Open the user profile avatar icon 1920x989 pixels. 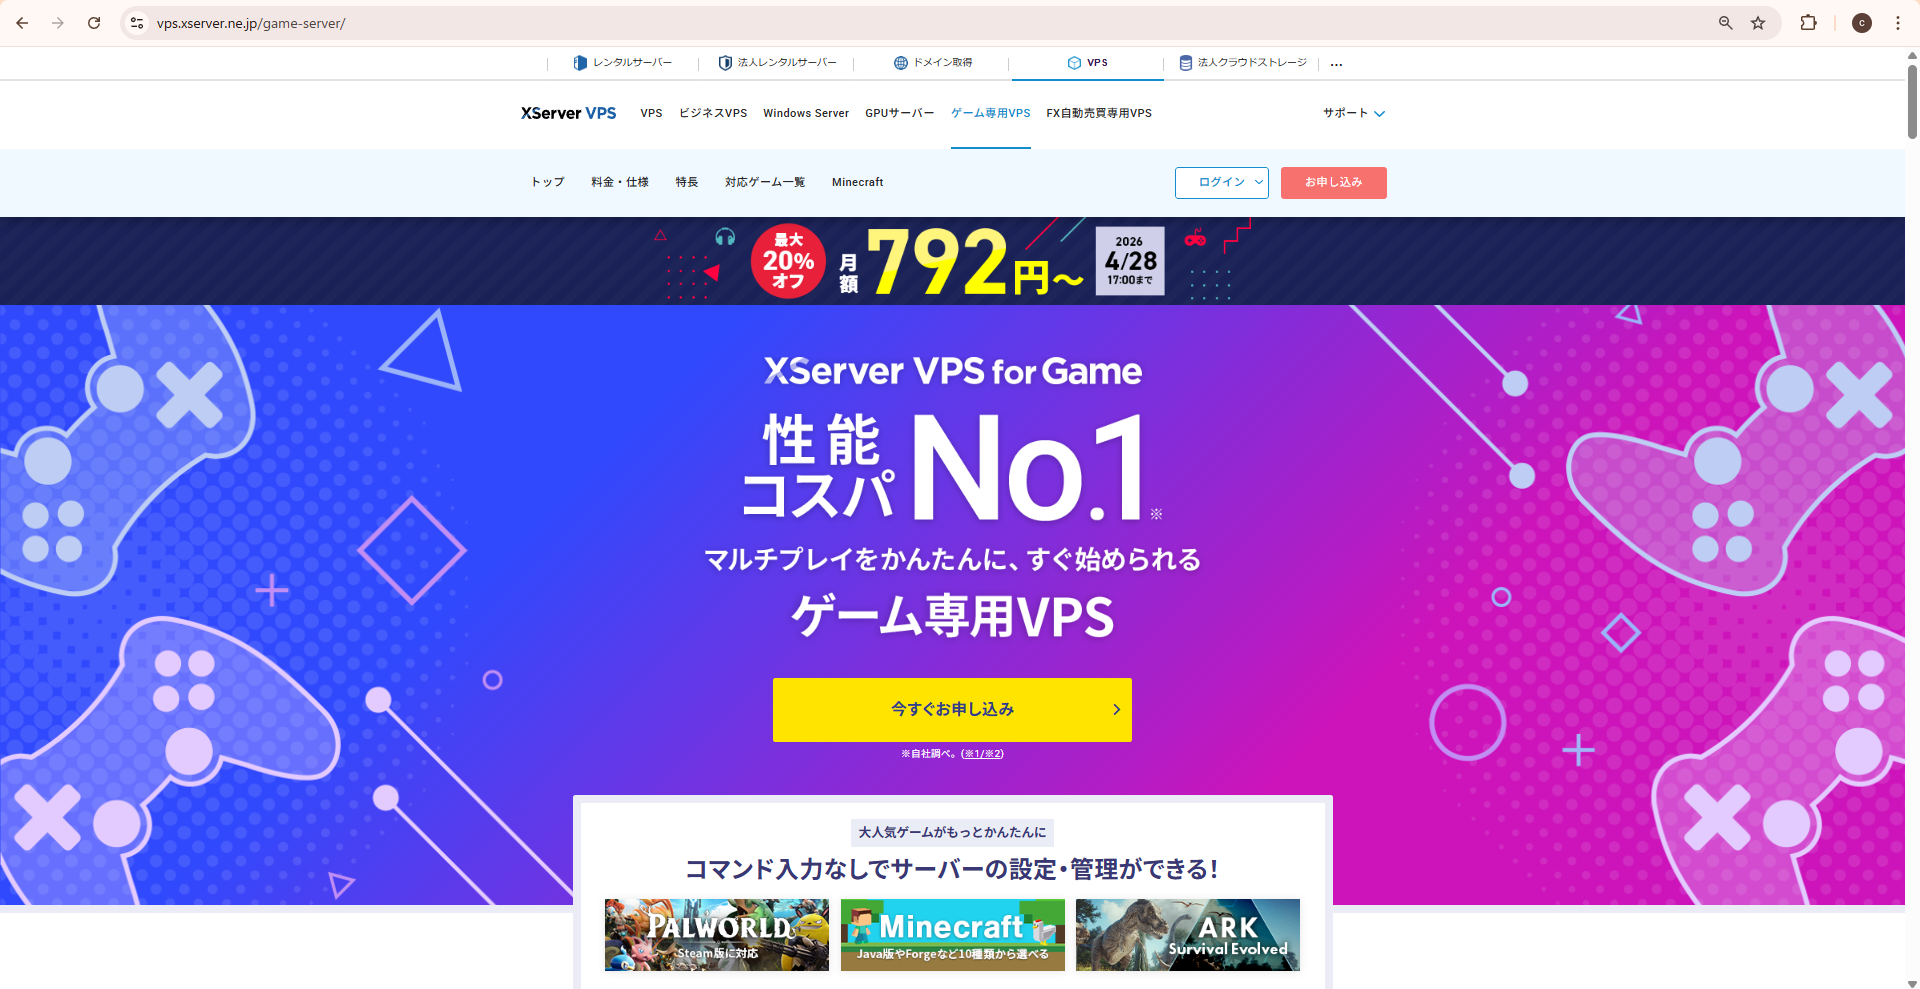pyautogui.click(x=1862, y=23)
